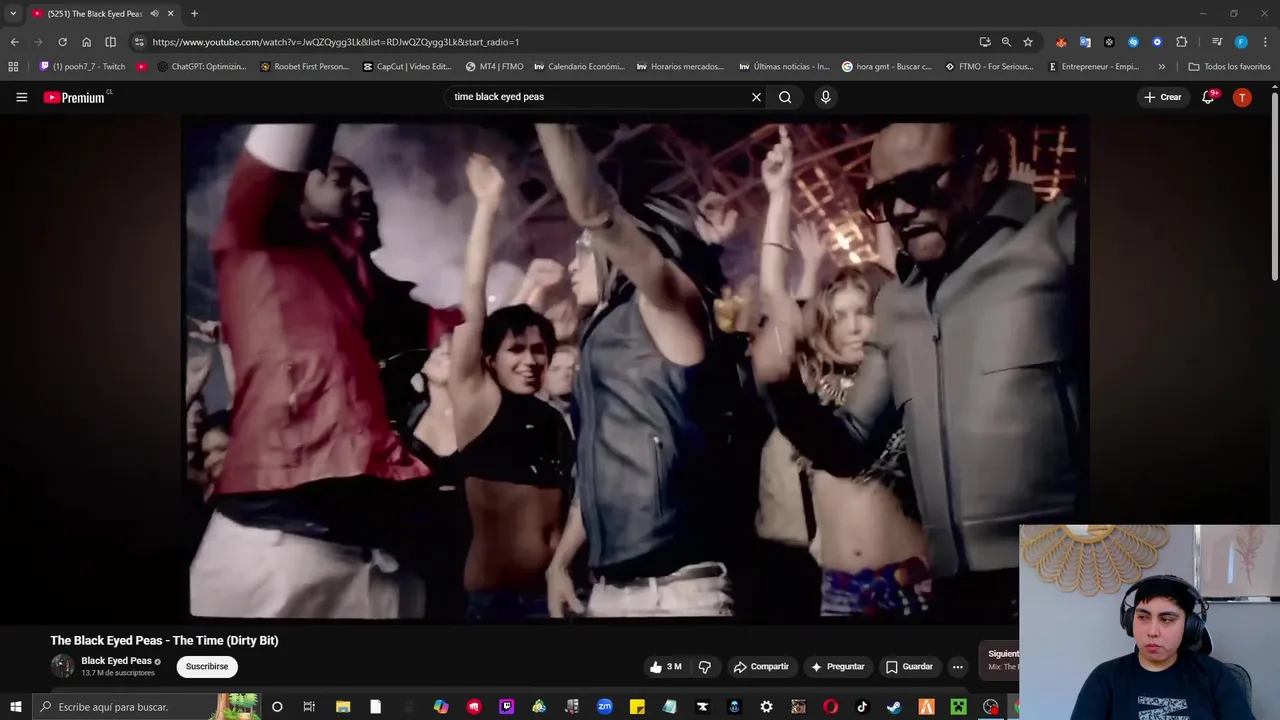Screen dimensions: 1280x720
Task: Open Twitch from the taskbar
Action: click(x=507, y=707)
